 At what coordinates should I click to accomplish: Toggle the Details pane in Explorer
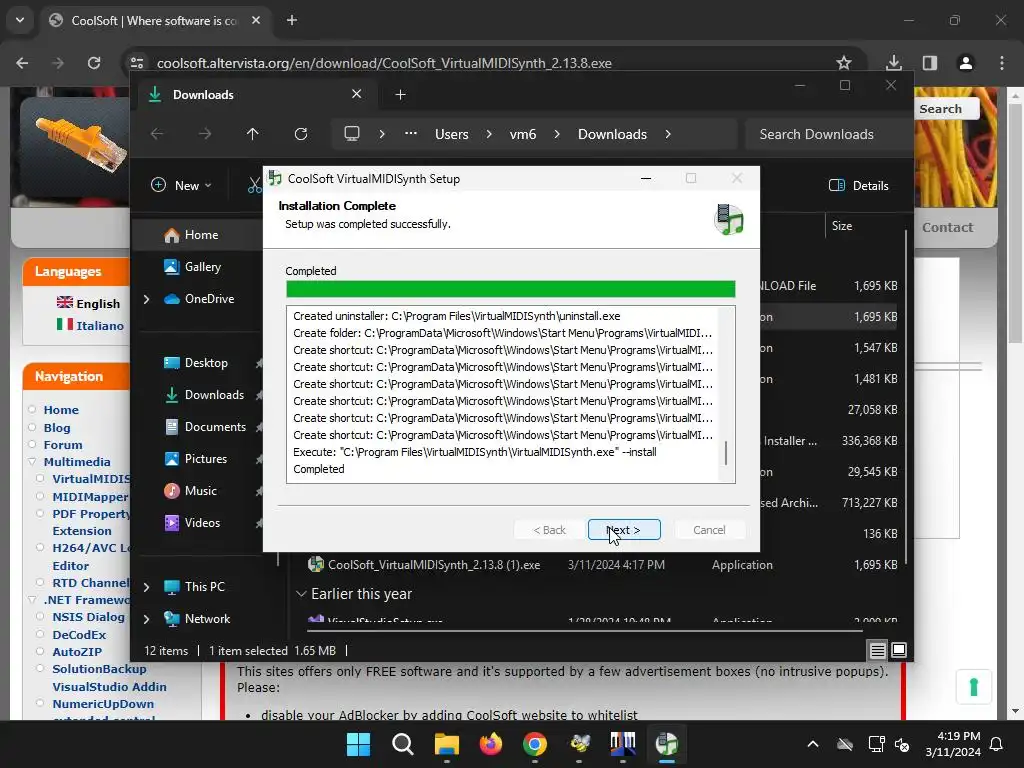tap(858, 185)
